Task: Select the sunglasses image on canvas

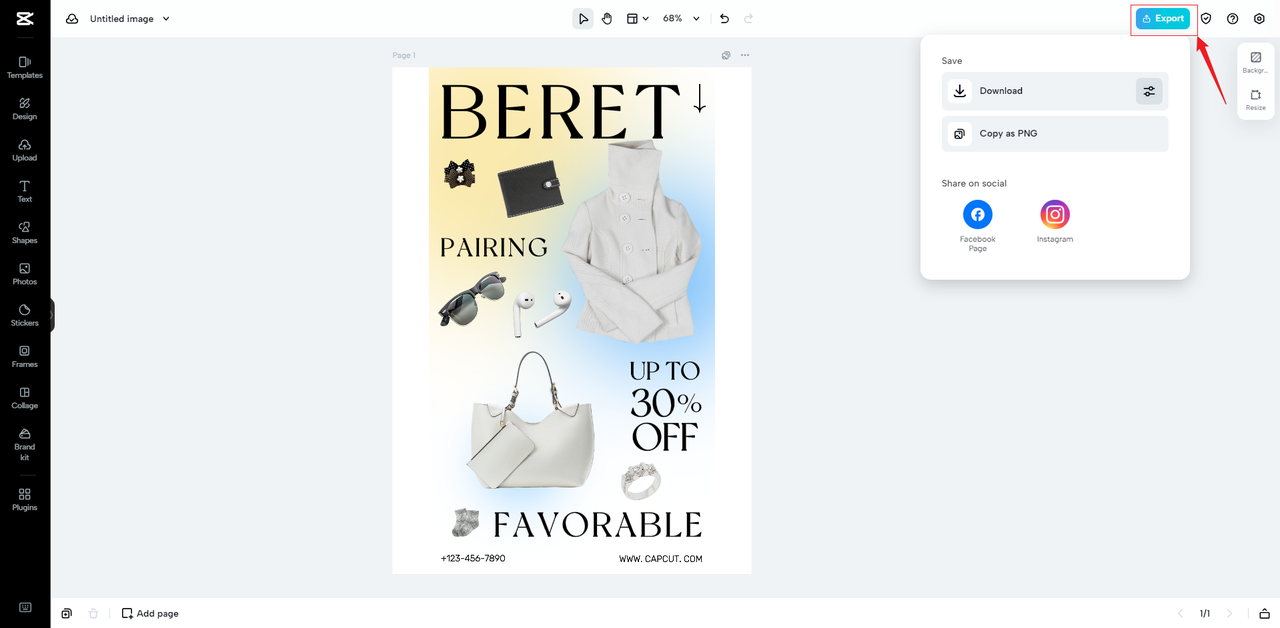Action: (472, 299)
